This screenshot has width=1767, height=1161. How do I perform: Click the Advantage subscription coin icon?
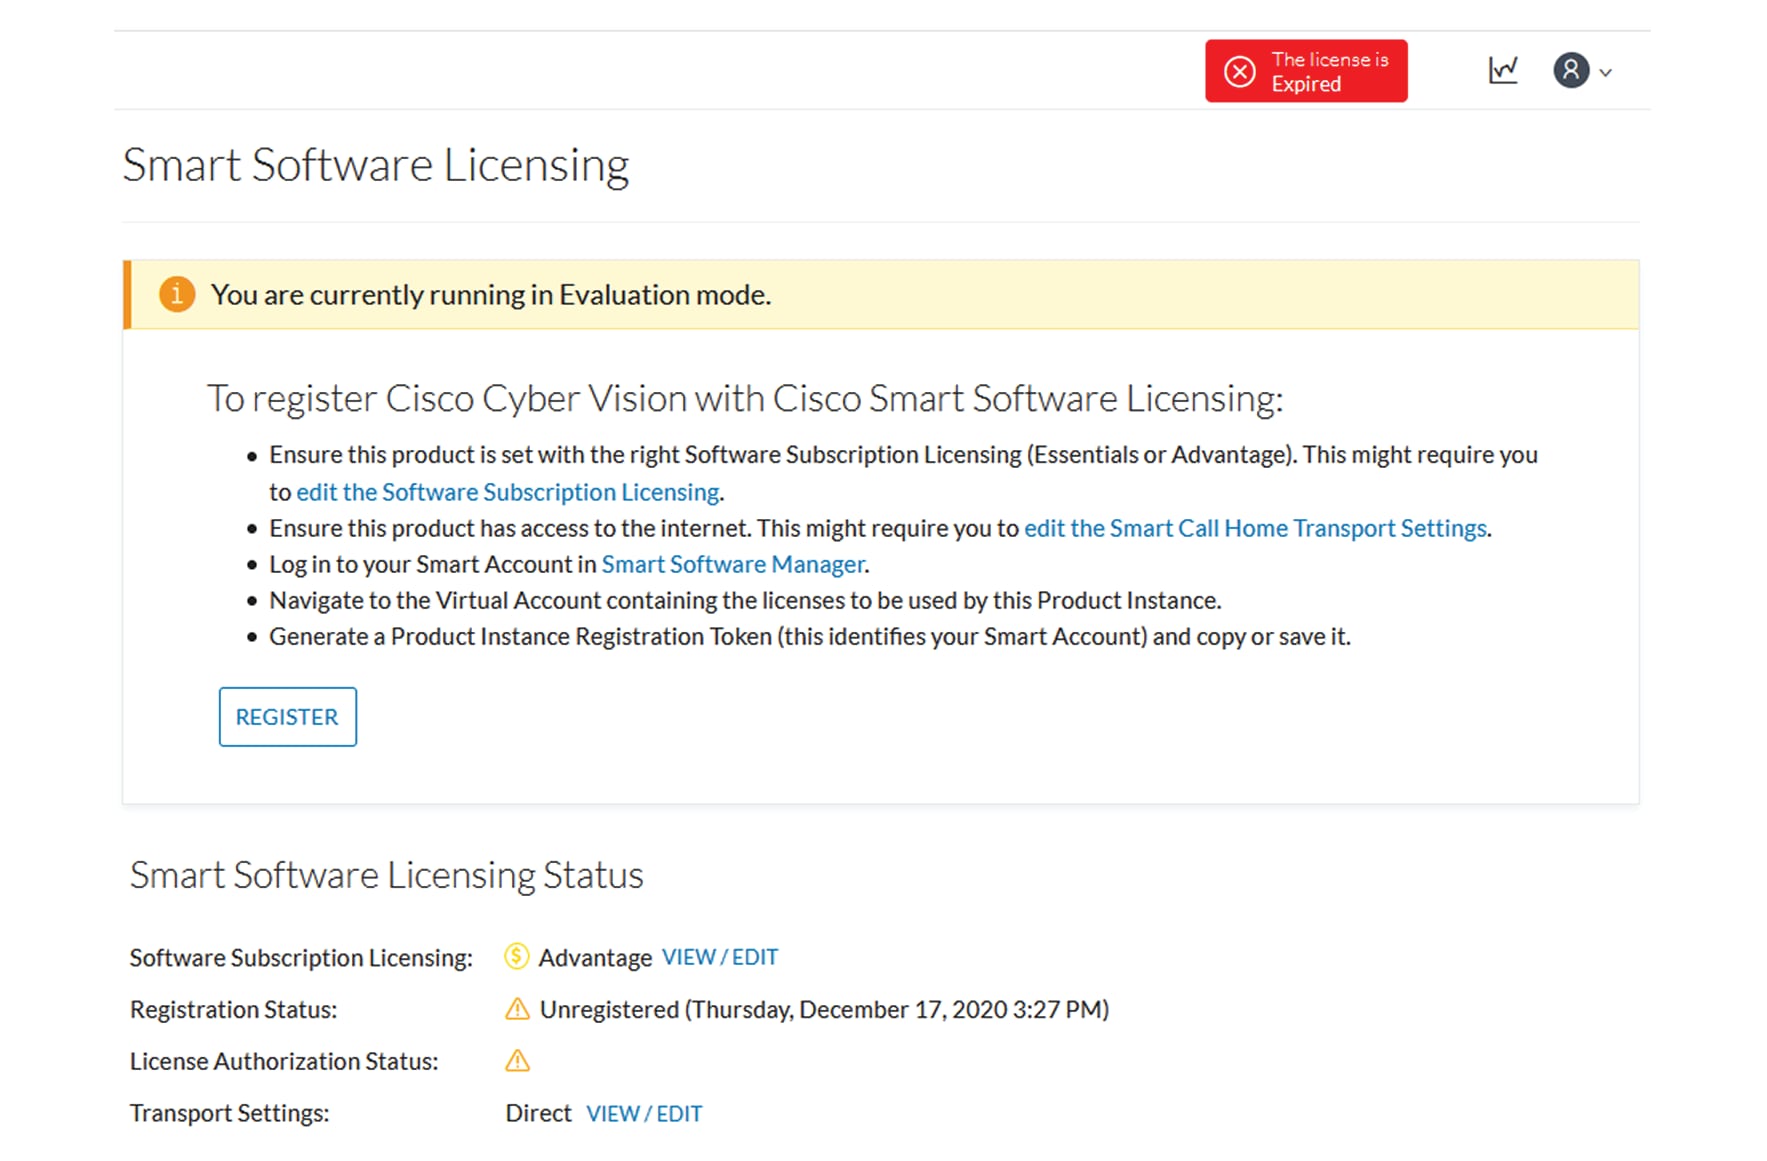pos(516,957)
